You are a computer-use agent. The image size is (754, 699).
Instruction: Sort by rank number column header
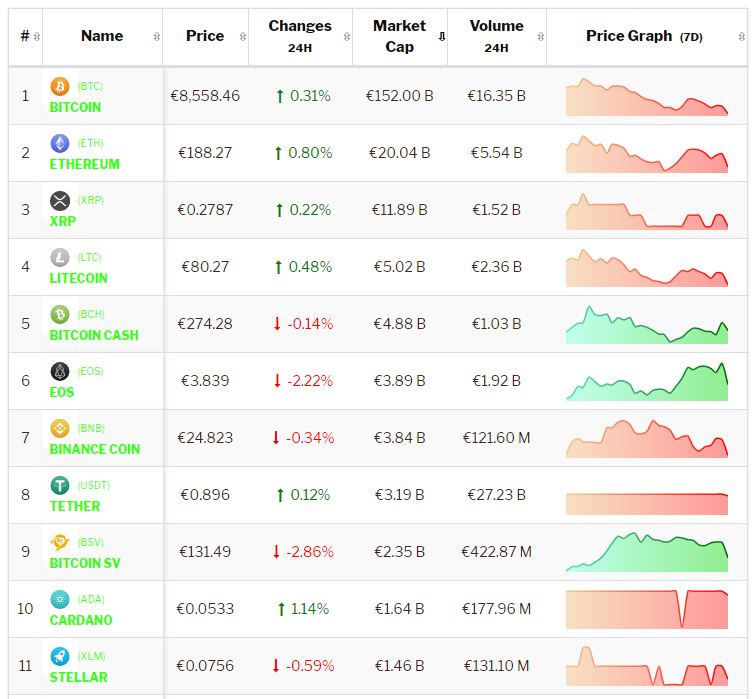click(25, 36)
